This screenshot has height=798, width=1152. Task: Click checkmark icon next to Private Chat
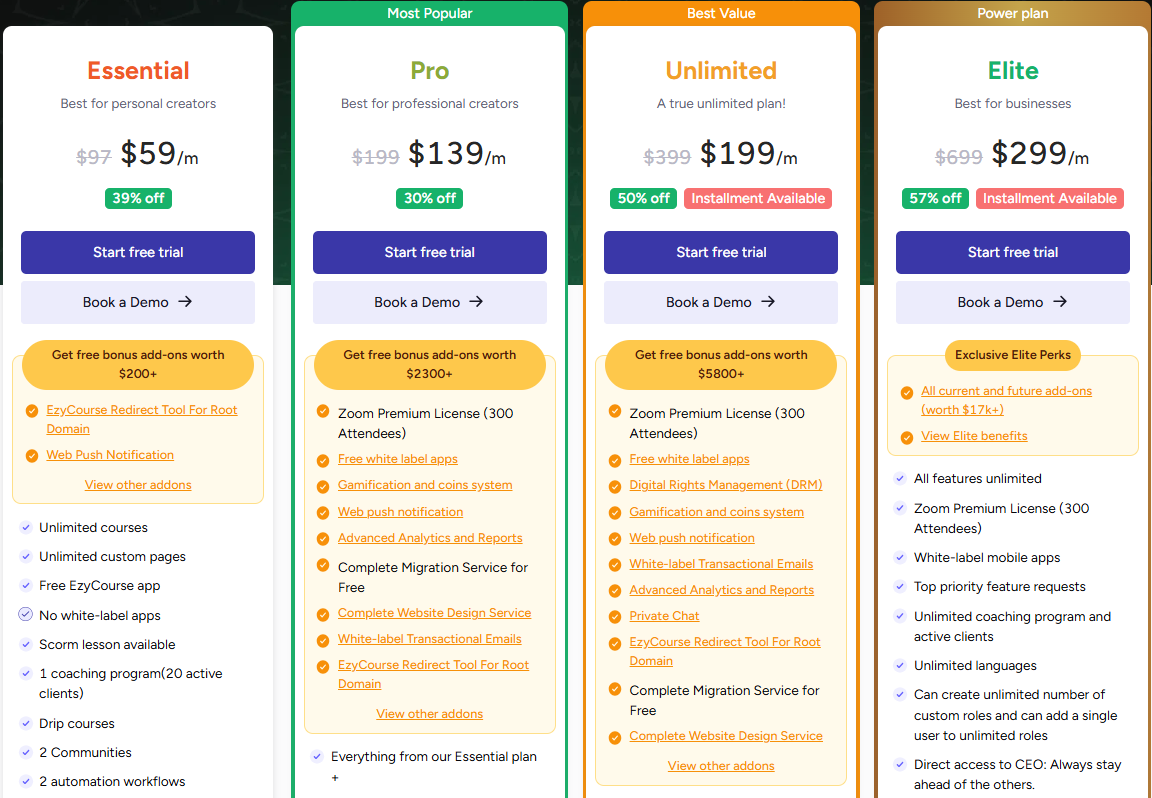(615, 617)
